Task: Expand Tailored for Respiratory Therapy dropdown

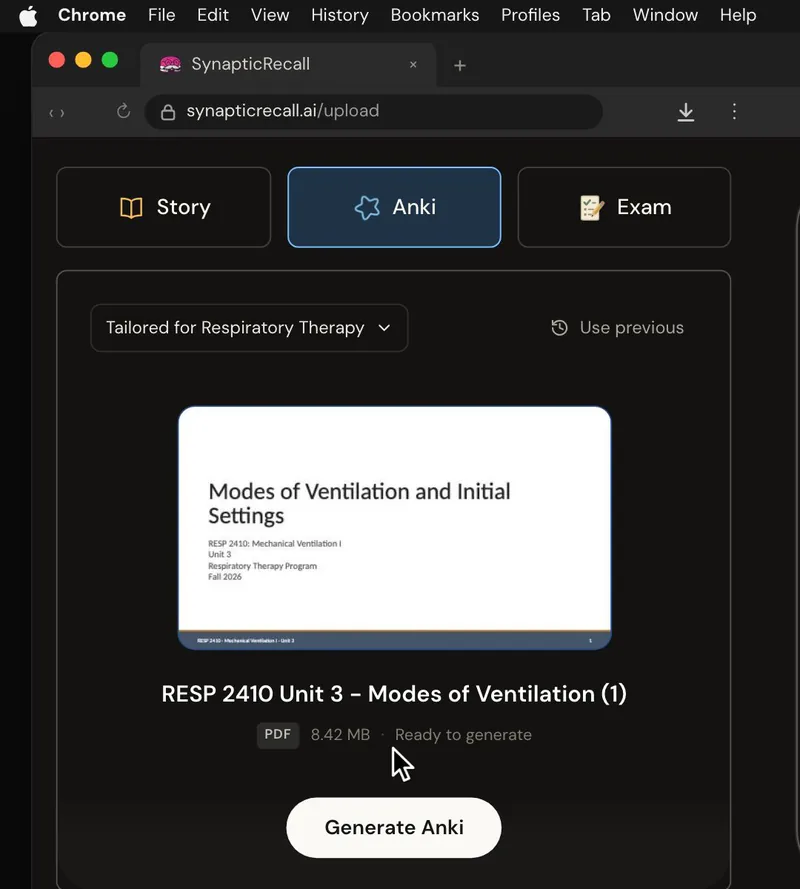Action: 249,328
